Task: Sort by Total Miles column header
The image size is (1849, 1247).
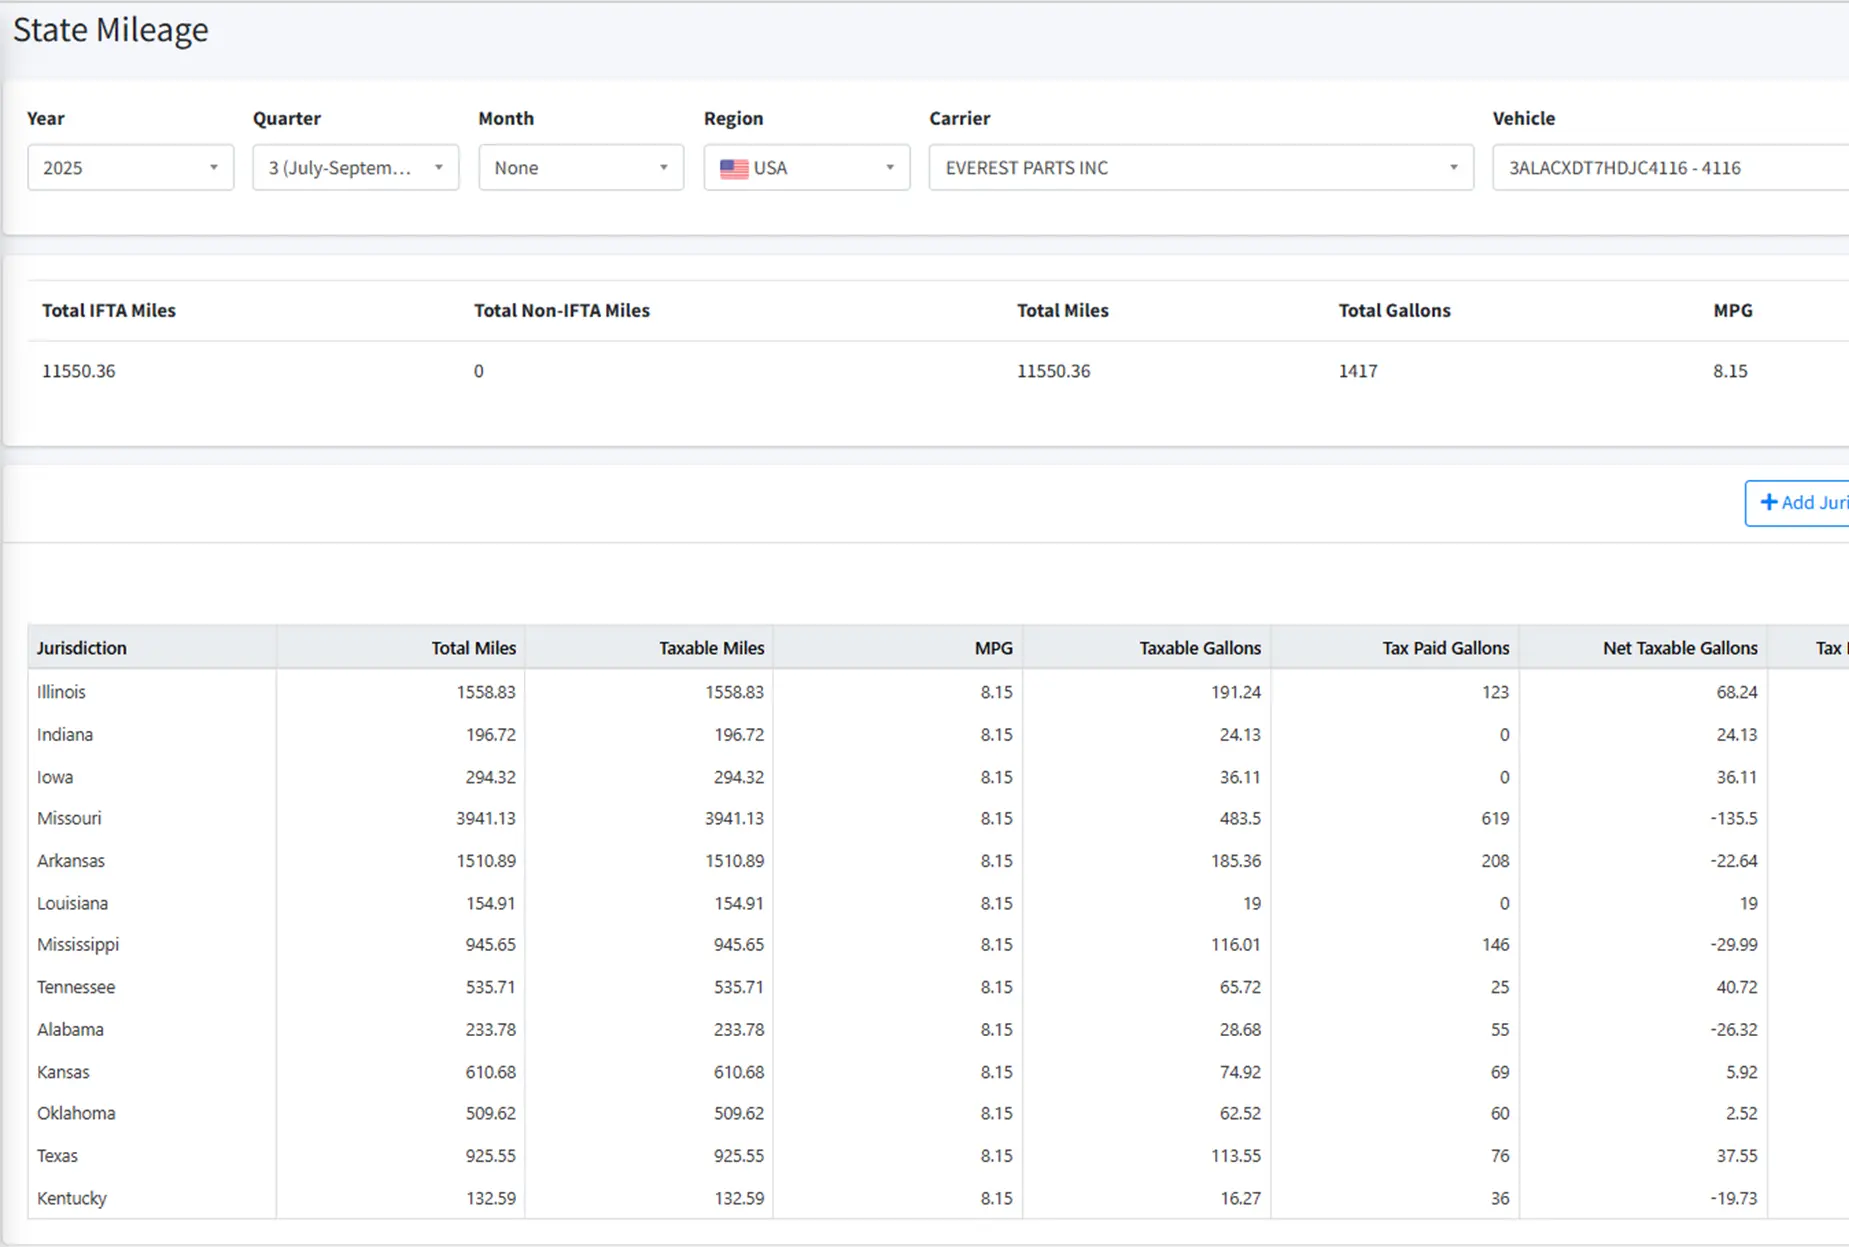Action: 473,648
